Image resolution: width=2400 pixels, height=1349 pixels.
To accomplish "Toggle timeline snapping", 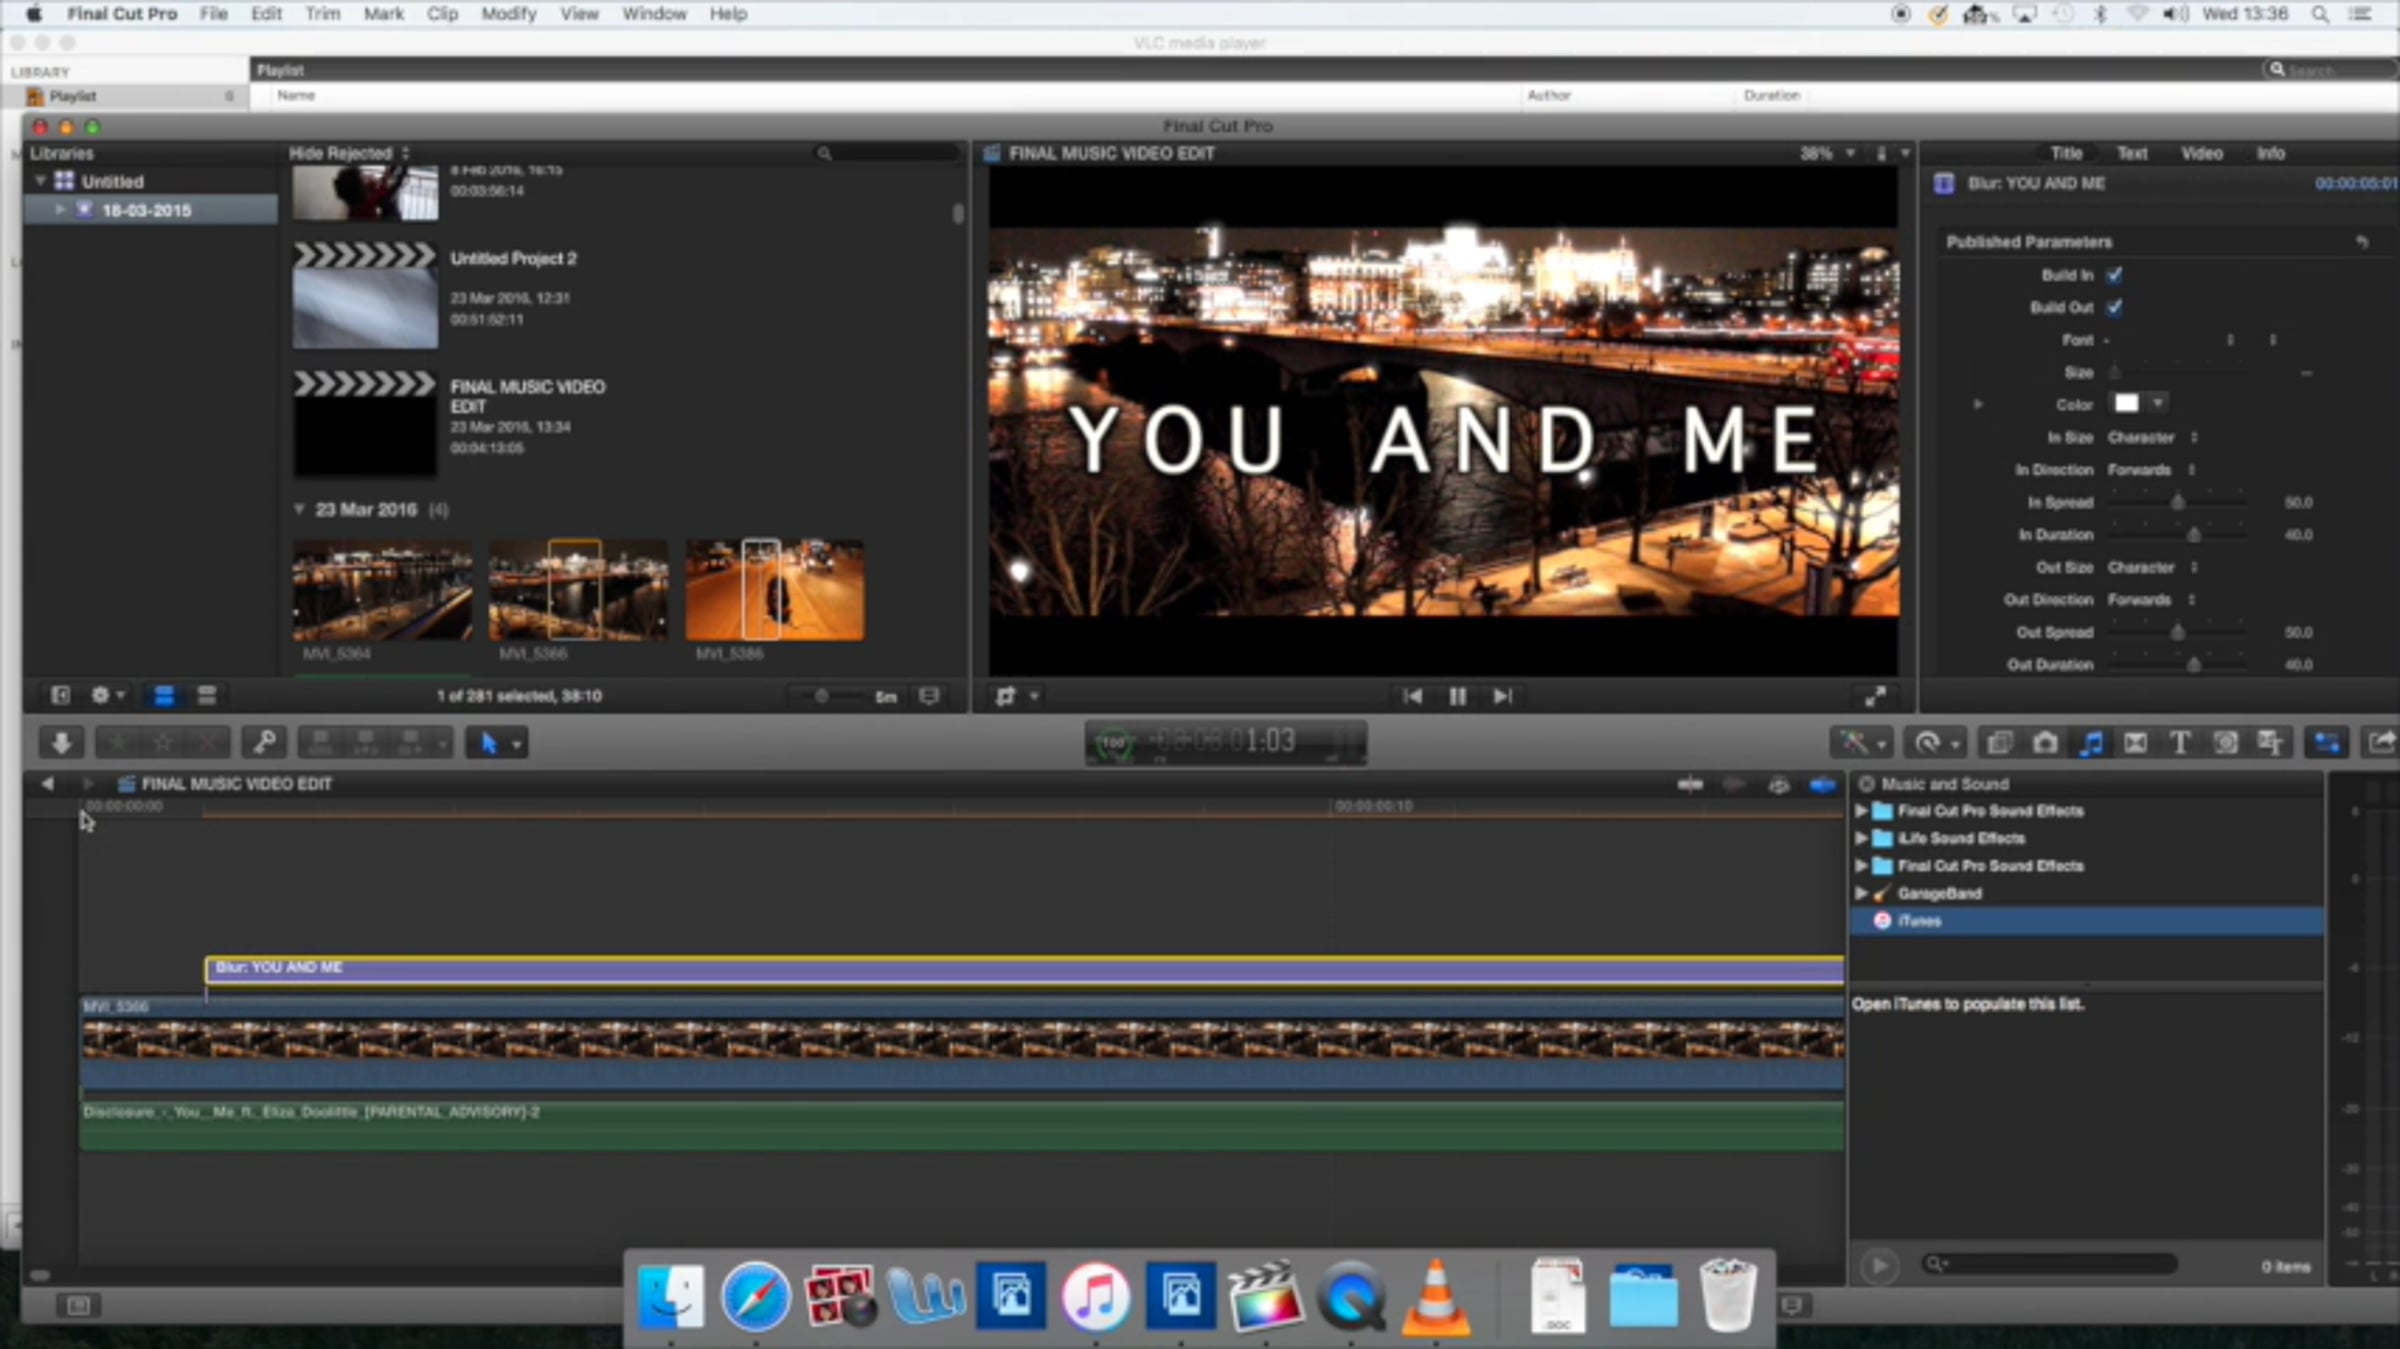I will tap(1822, 785).
